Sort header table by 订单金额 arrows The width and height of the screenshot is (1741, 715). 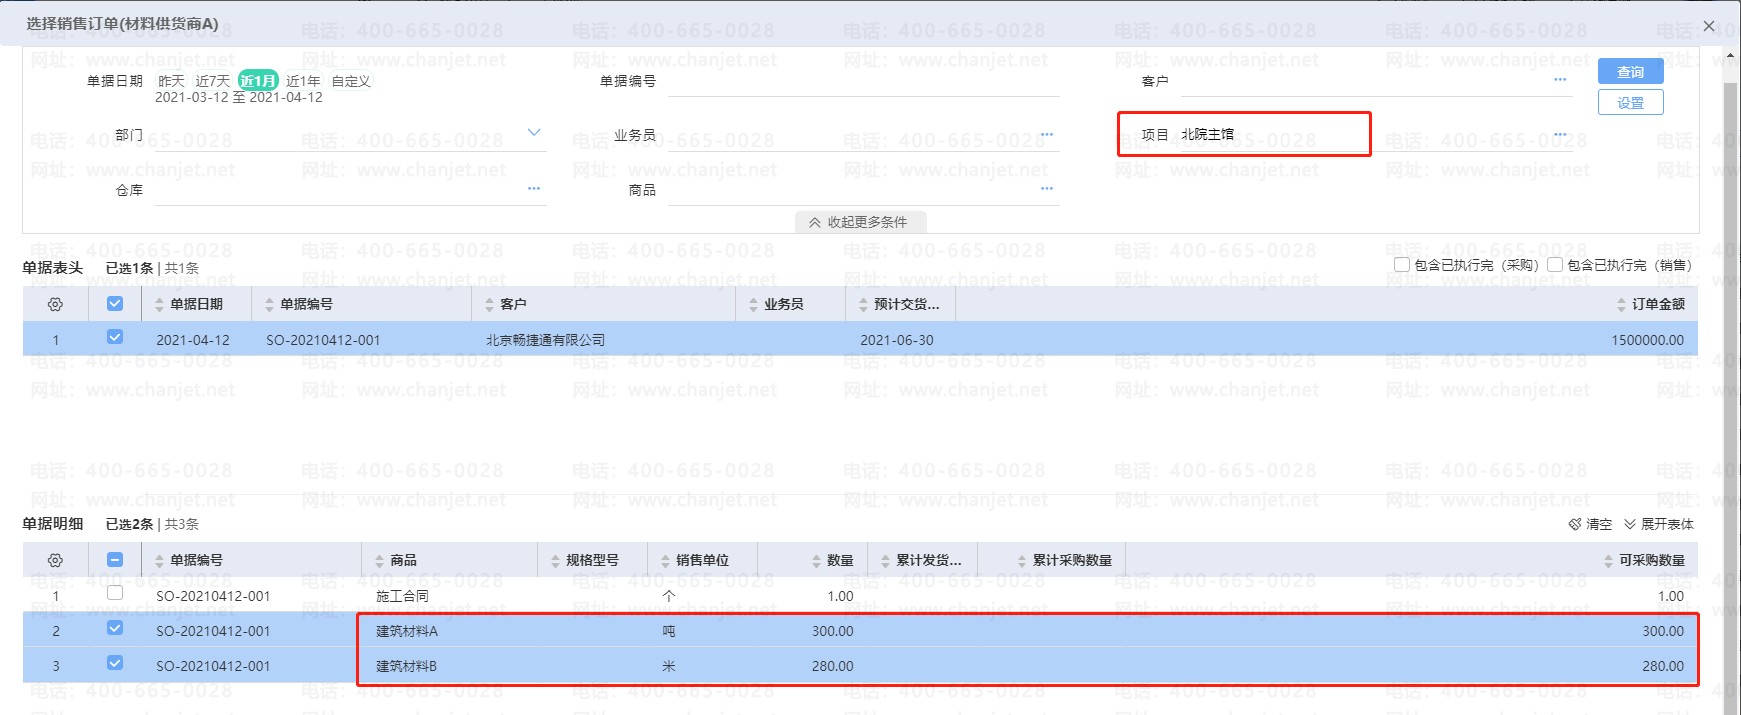1621,304
